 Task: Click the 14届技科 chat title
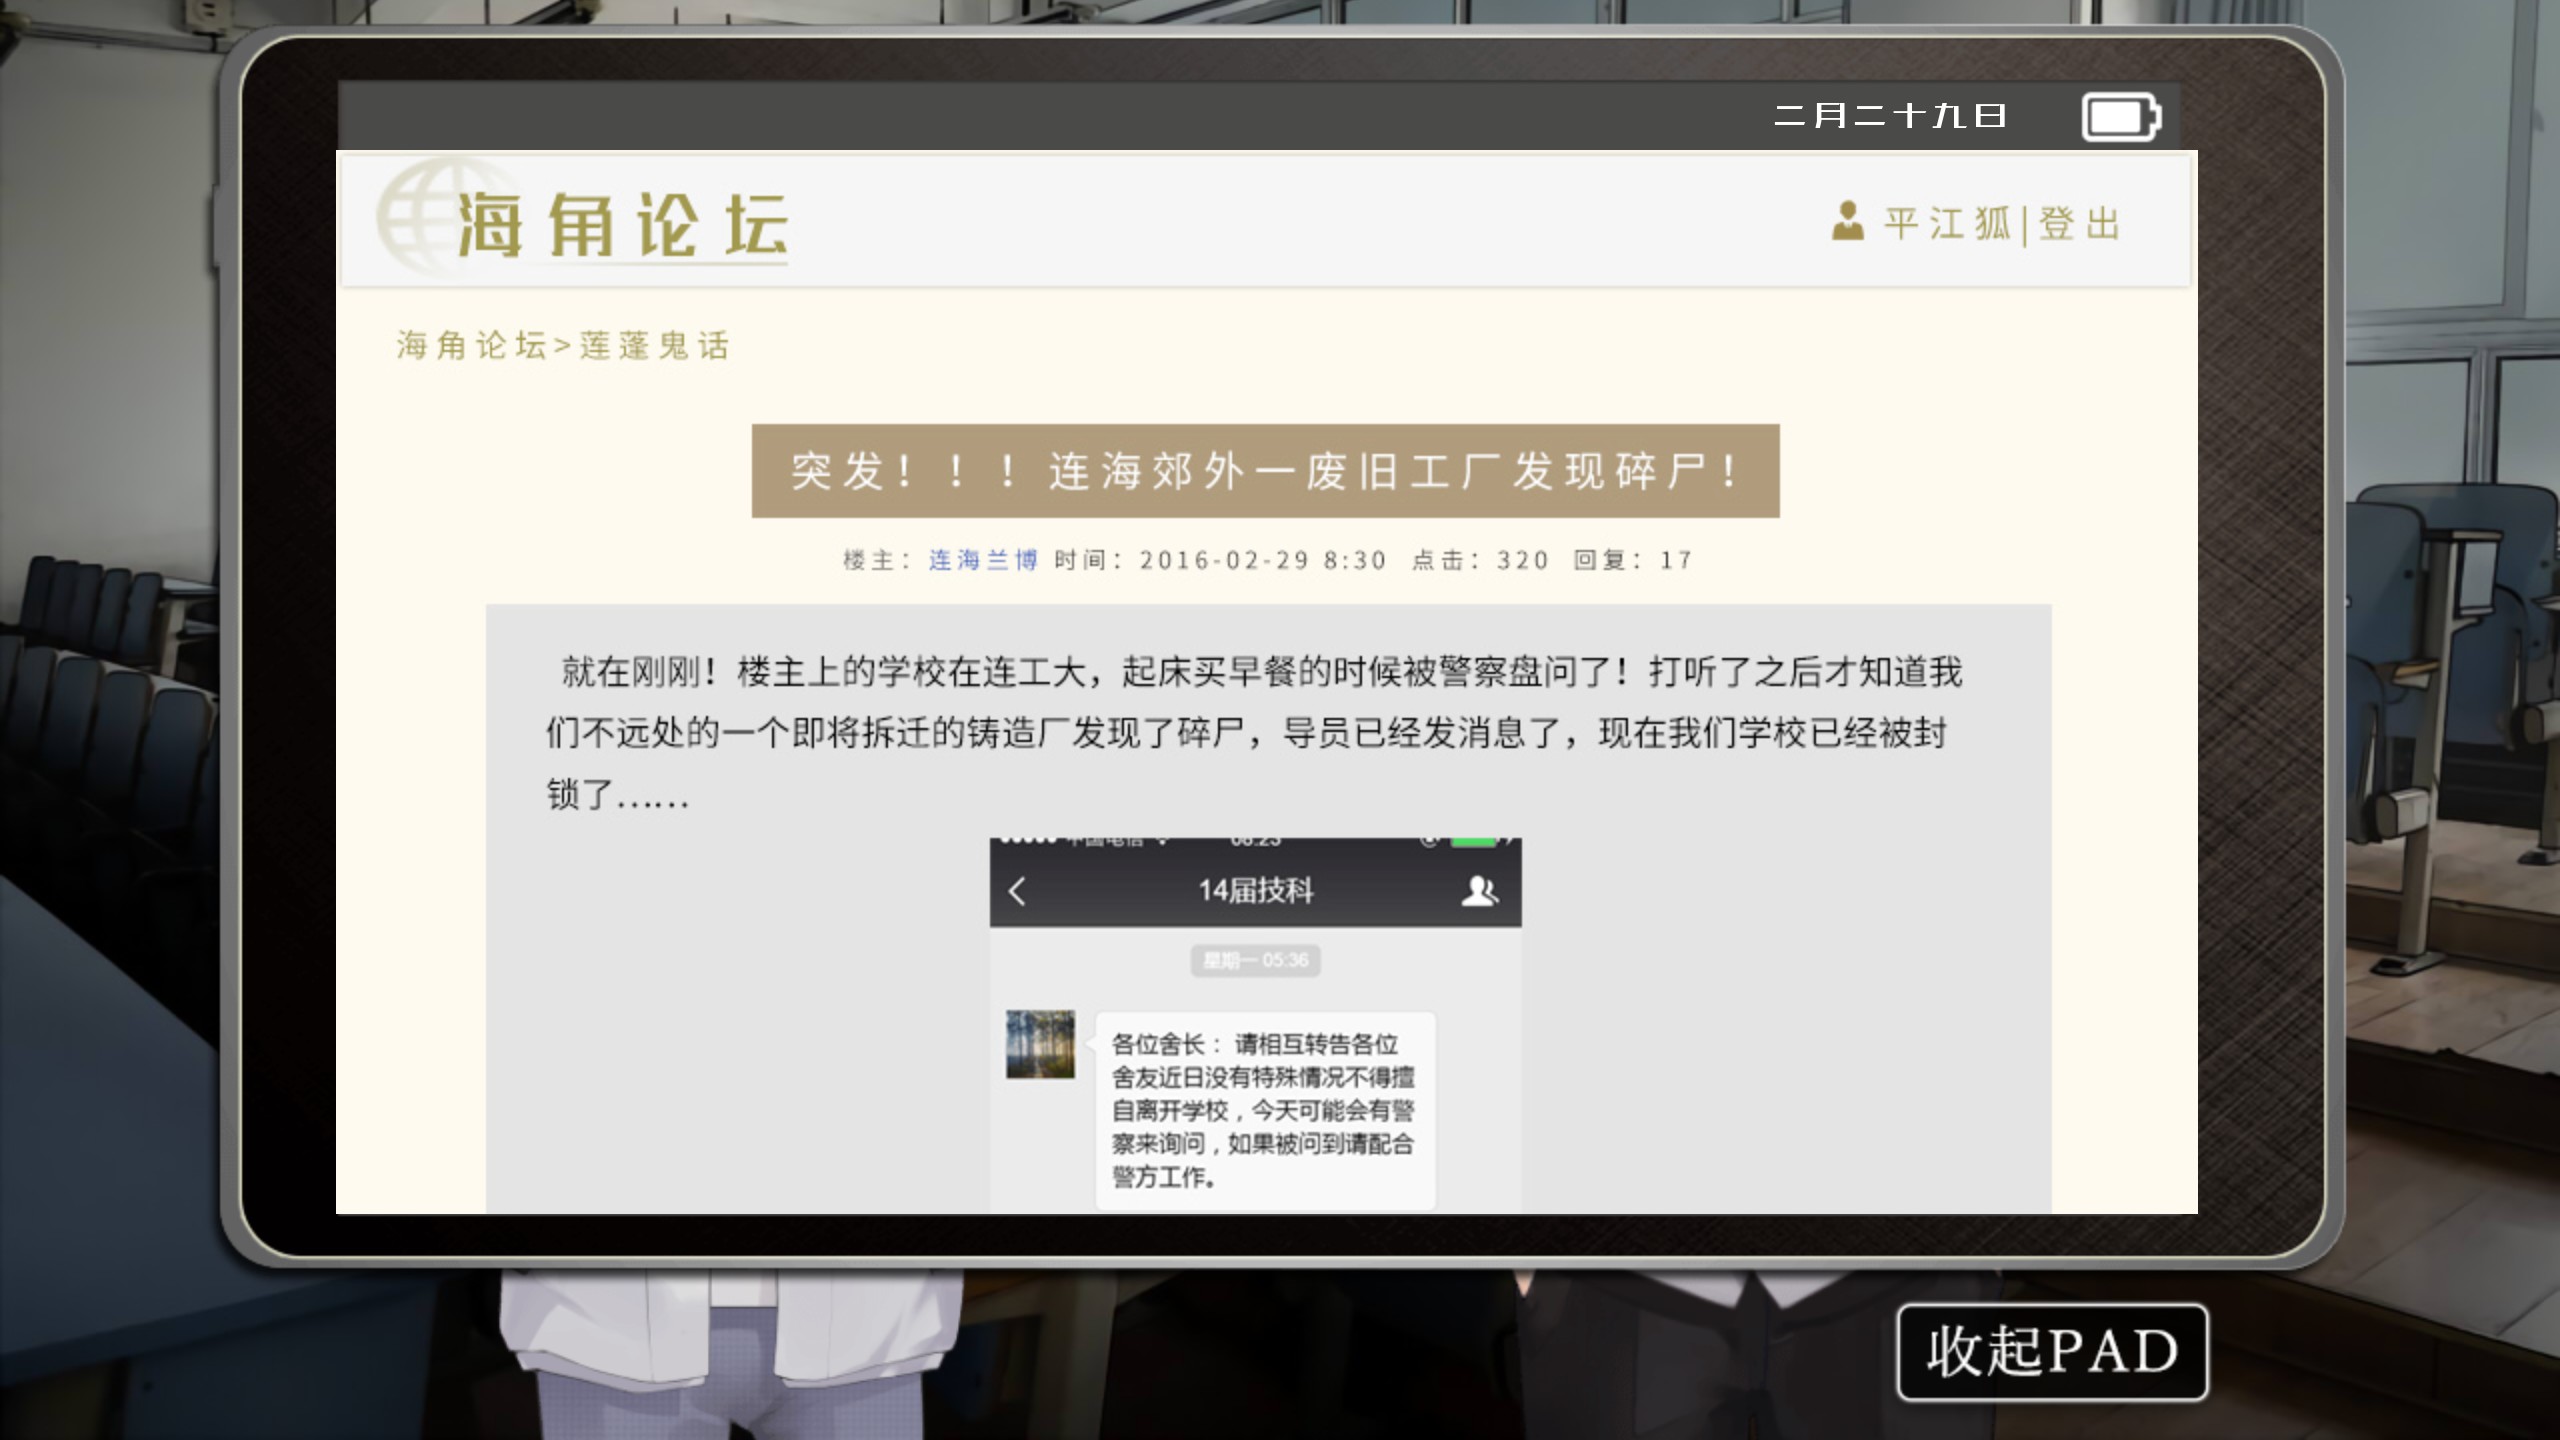coord(1256,890)
